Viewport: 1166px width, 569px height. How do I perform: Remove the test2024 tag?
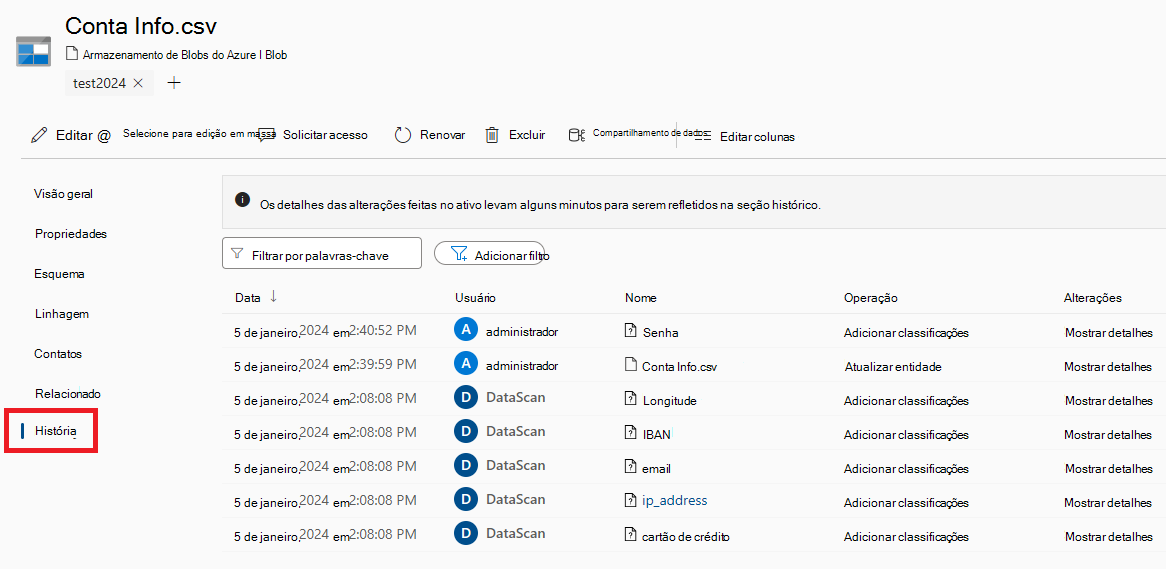click(x=138, y=83)
